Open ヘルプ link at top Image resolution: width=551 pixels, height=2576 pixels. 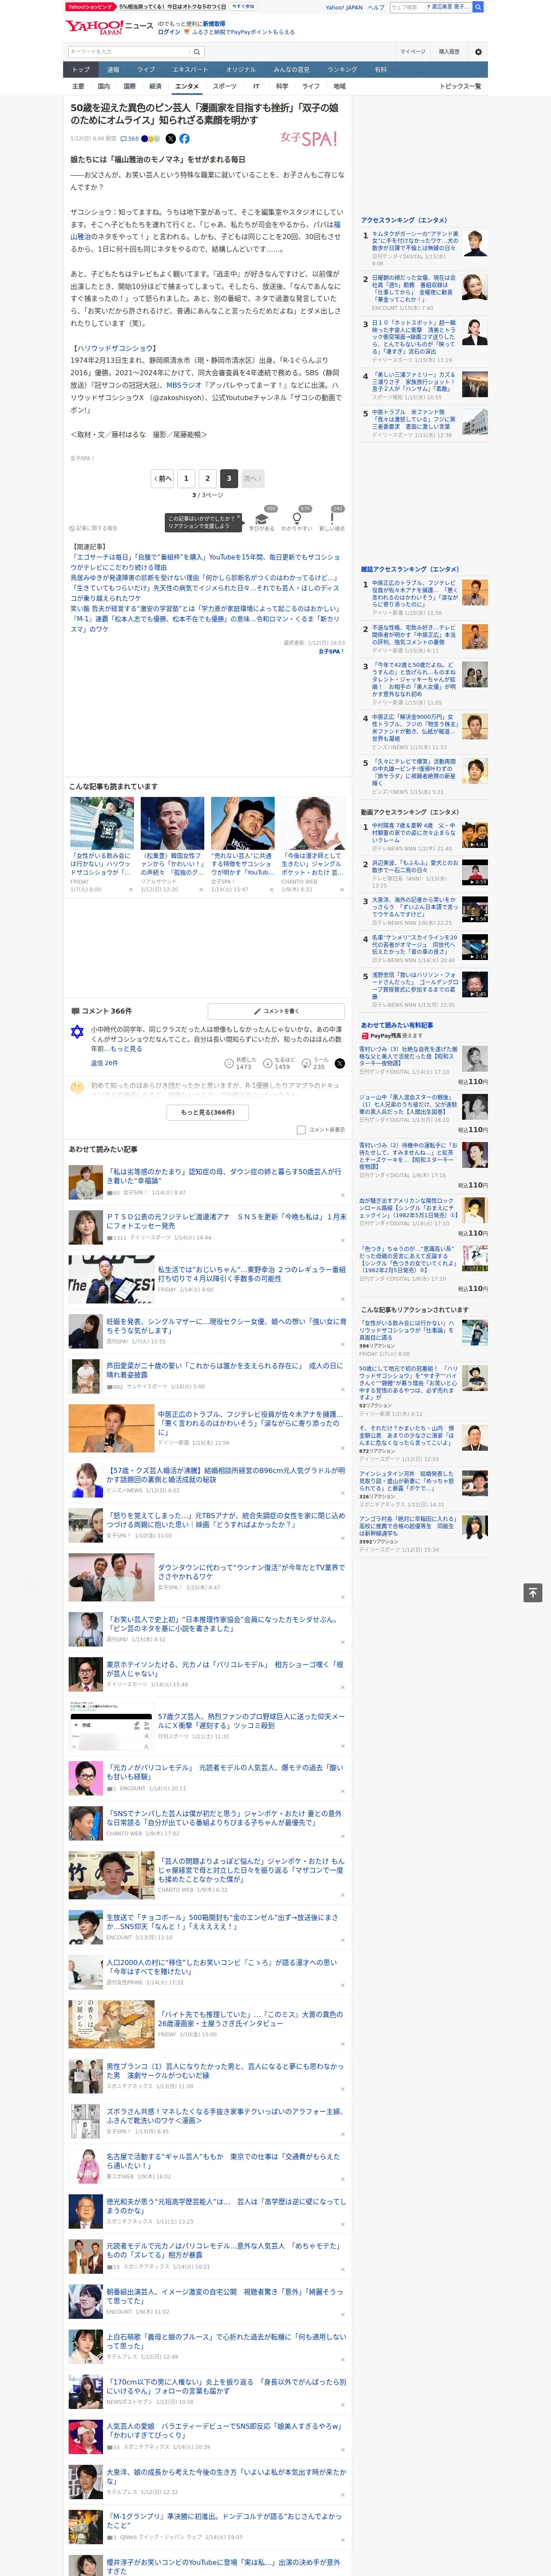(376, 7)
